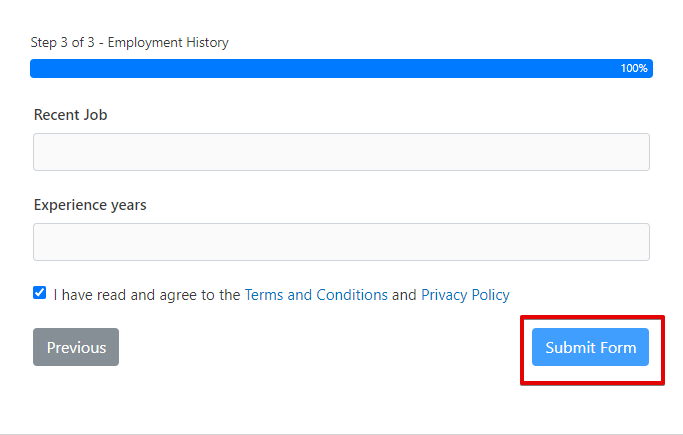Click the word 'Policy' in the privacy link
Screen dimensions: 683x435
coord(487,295)
